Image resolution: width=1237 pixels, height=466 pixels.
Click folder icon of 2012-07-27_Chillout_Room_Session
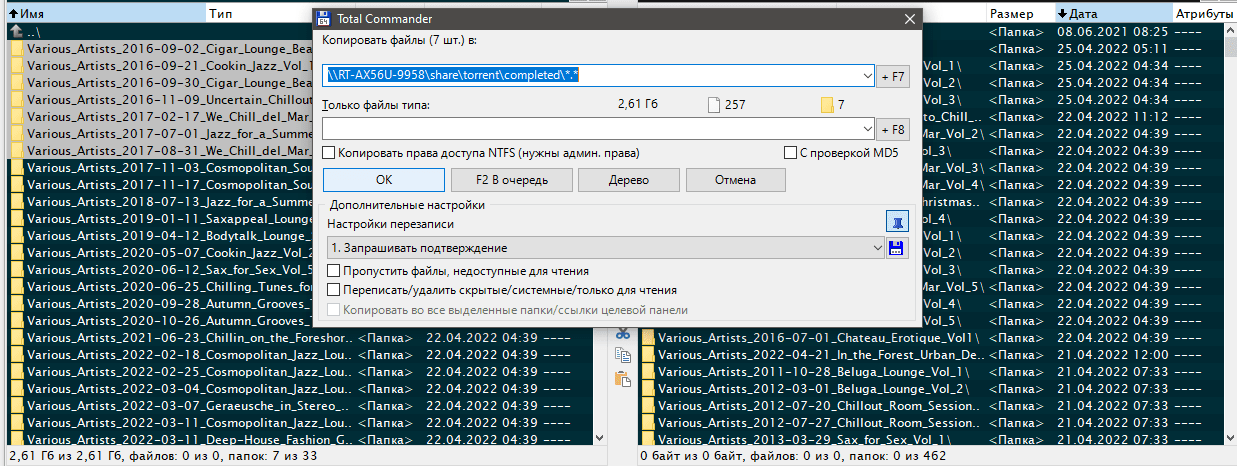(x=647, y=423)
